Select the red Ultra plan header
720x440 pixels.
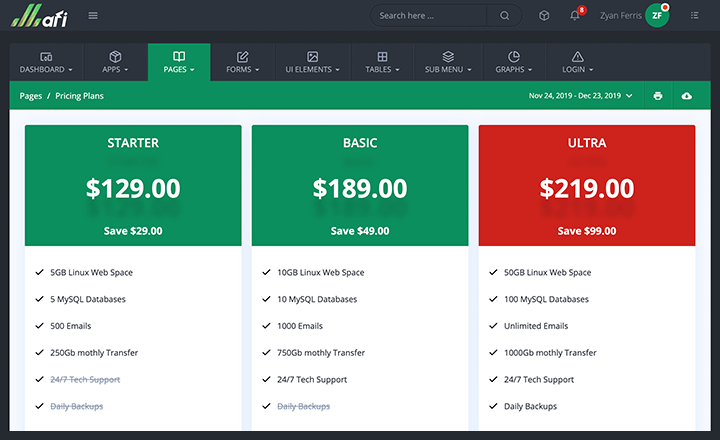coord(587,185)
